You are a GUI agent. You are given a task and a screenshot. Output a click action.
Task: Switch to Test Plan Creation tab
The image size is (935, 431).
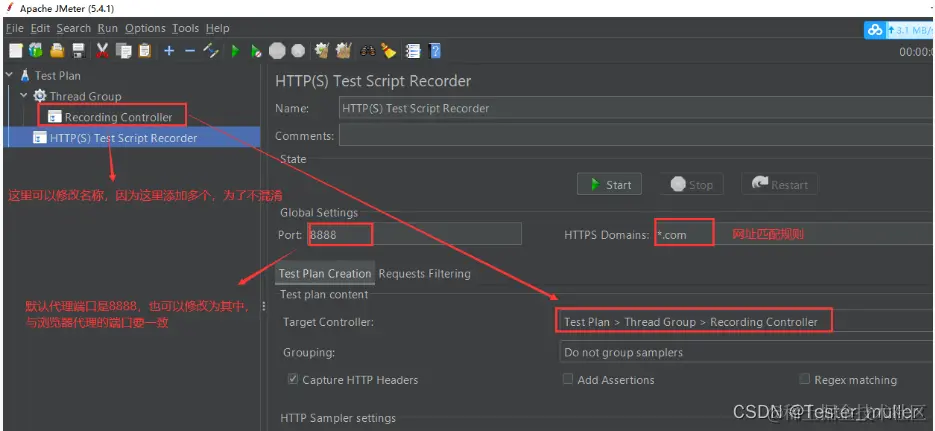[x=325, y=274]
